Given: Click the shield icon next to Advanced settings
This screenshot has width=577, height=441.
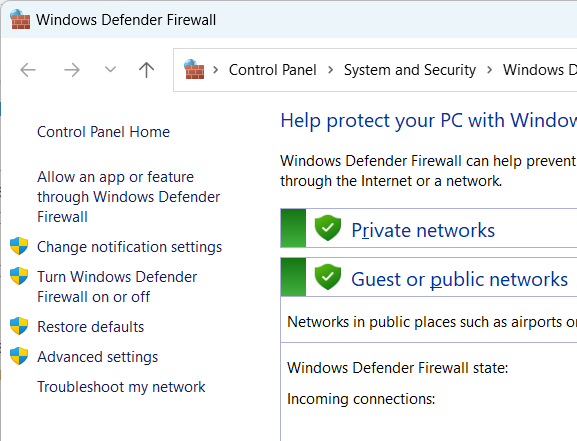Looking at the screenshot, I should point(19,356).
